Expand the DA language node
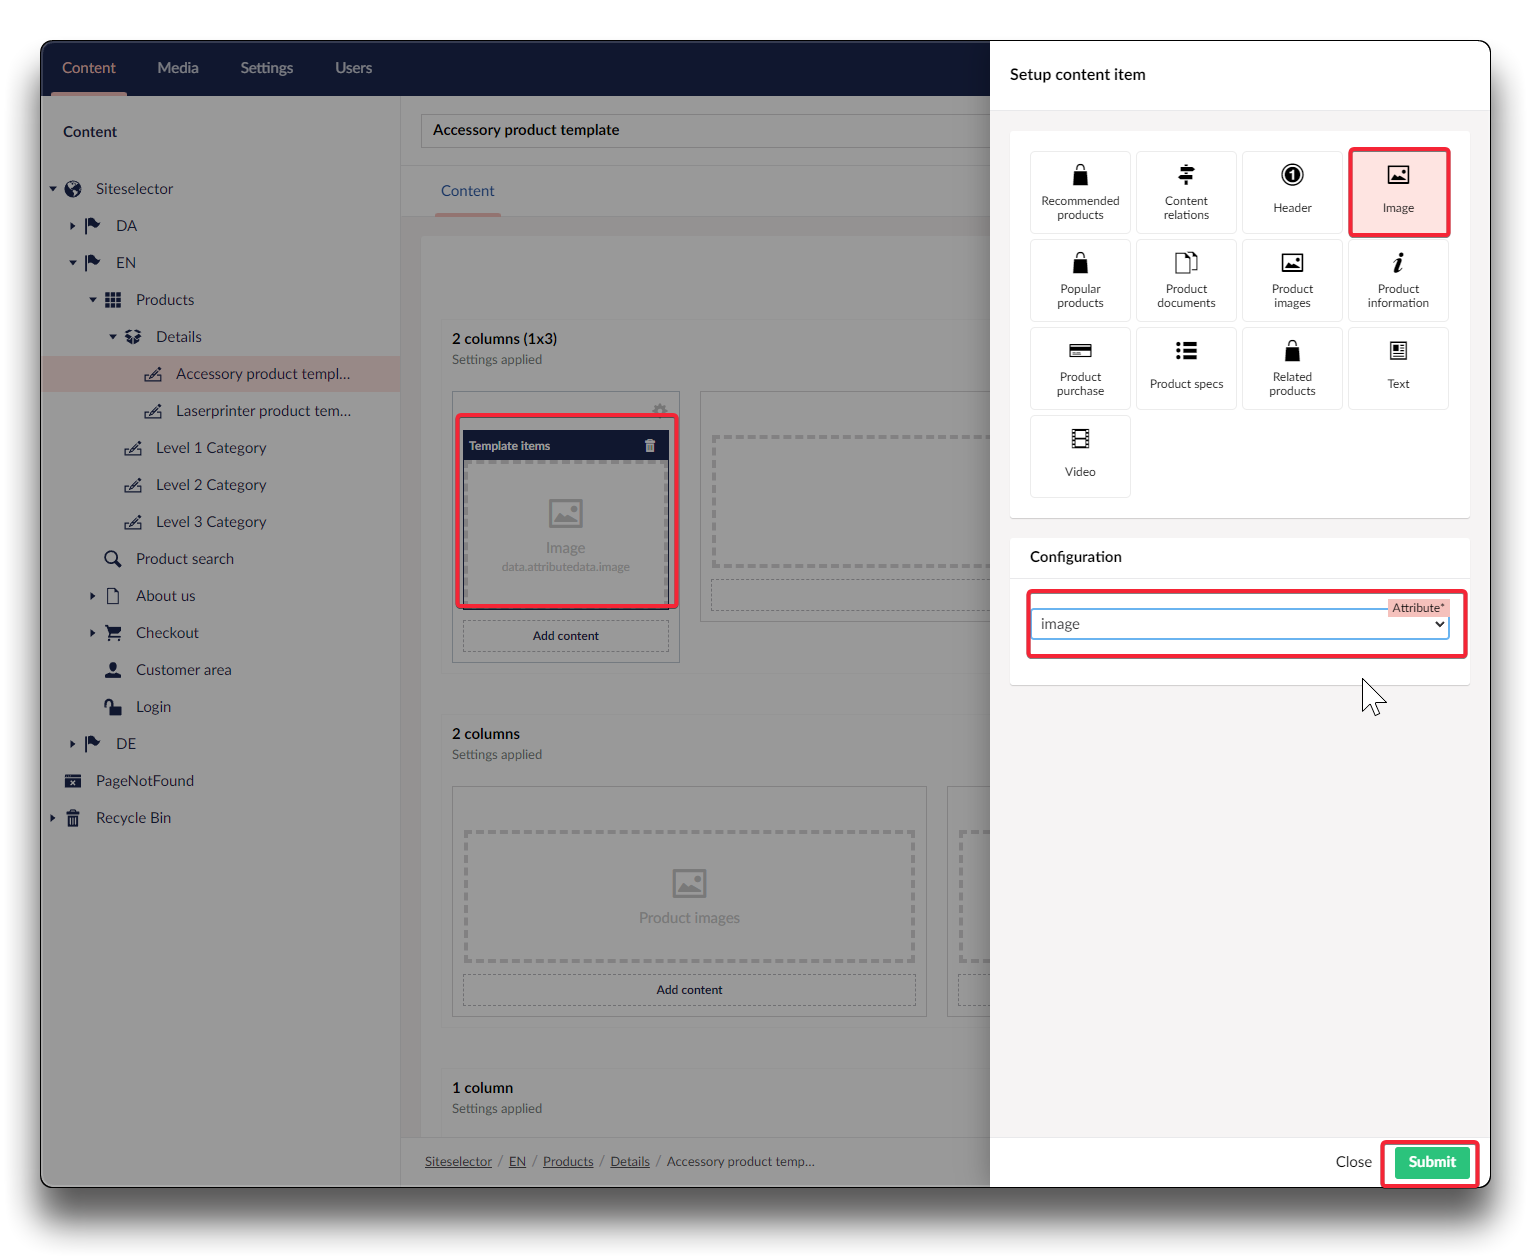 click(x=73, y=226)
